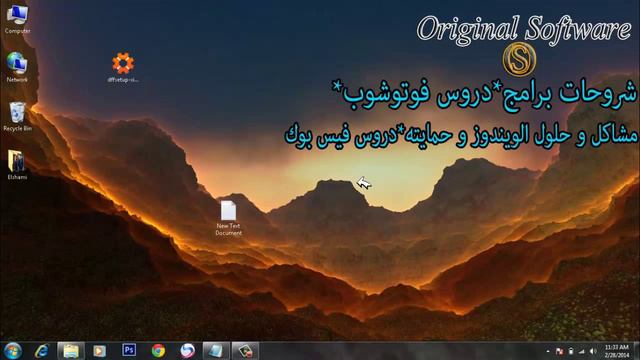Select the New Text Document file
The height and width of the screenshot is (360, 640).
tap(229, 218)
